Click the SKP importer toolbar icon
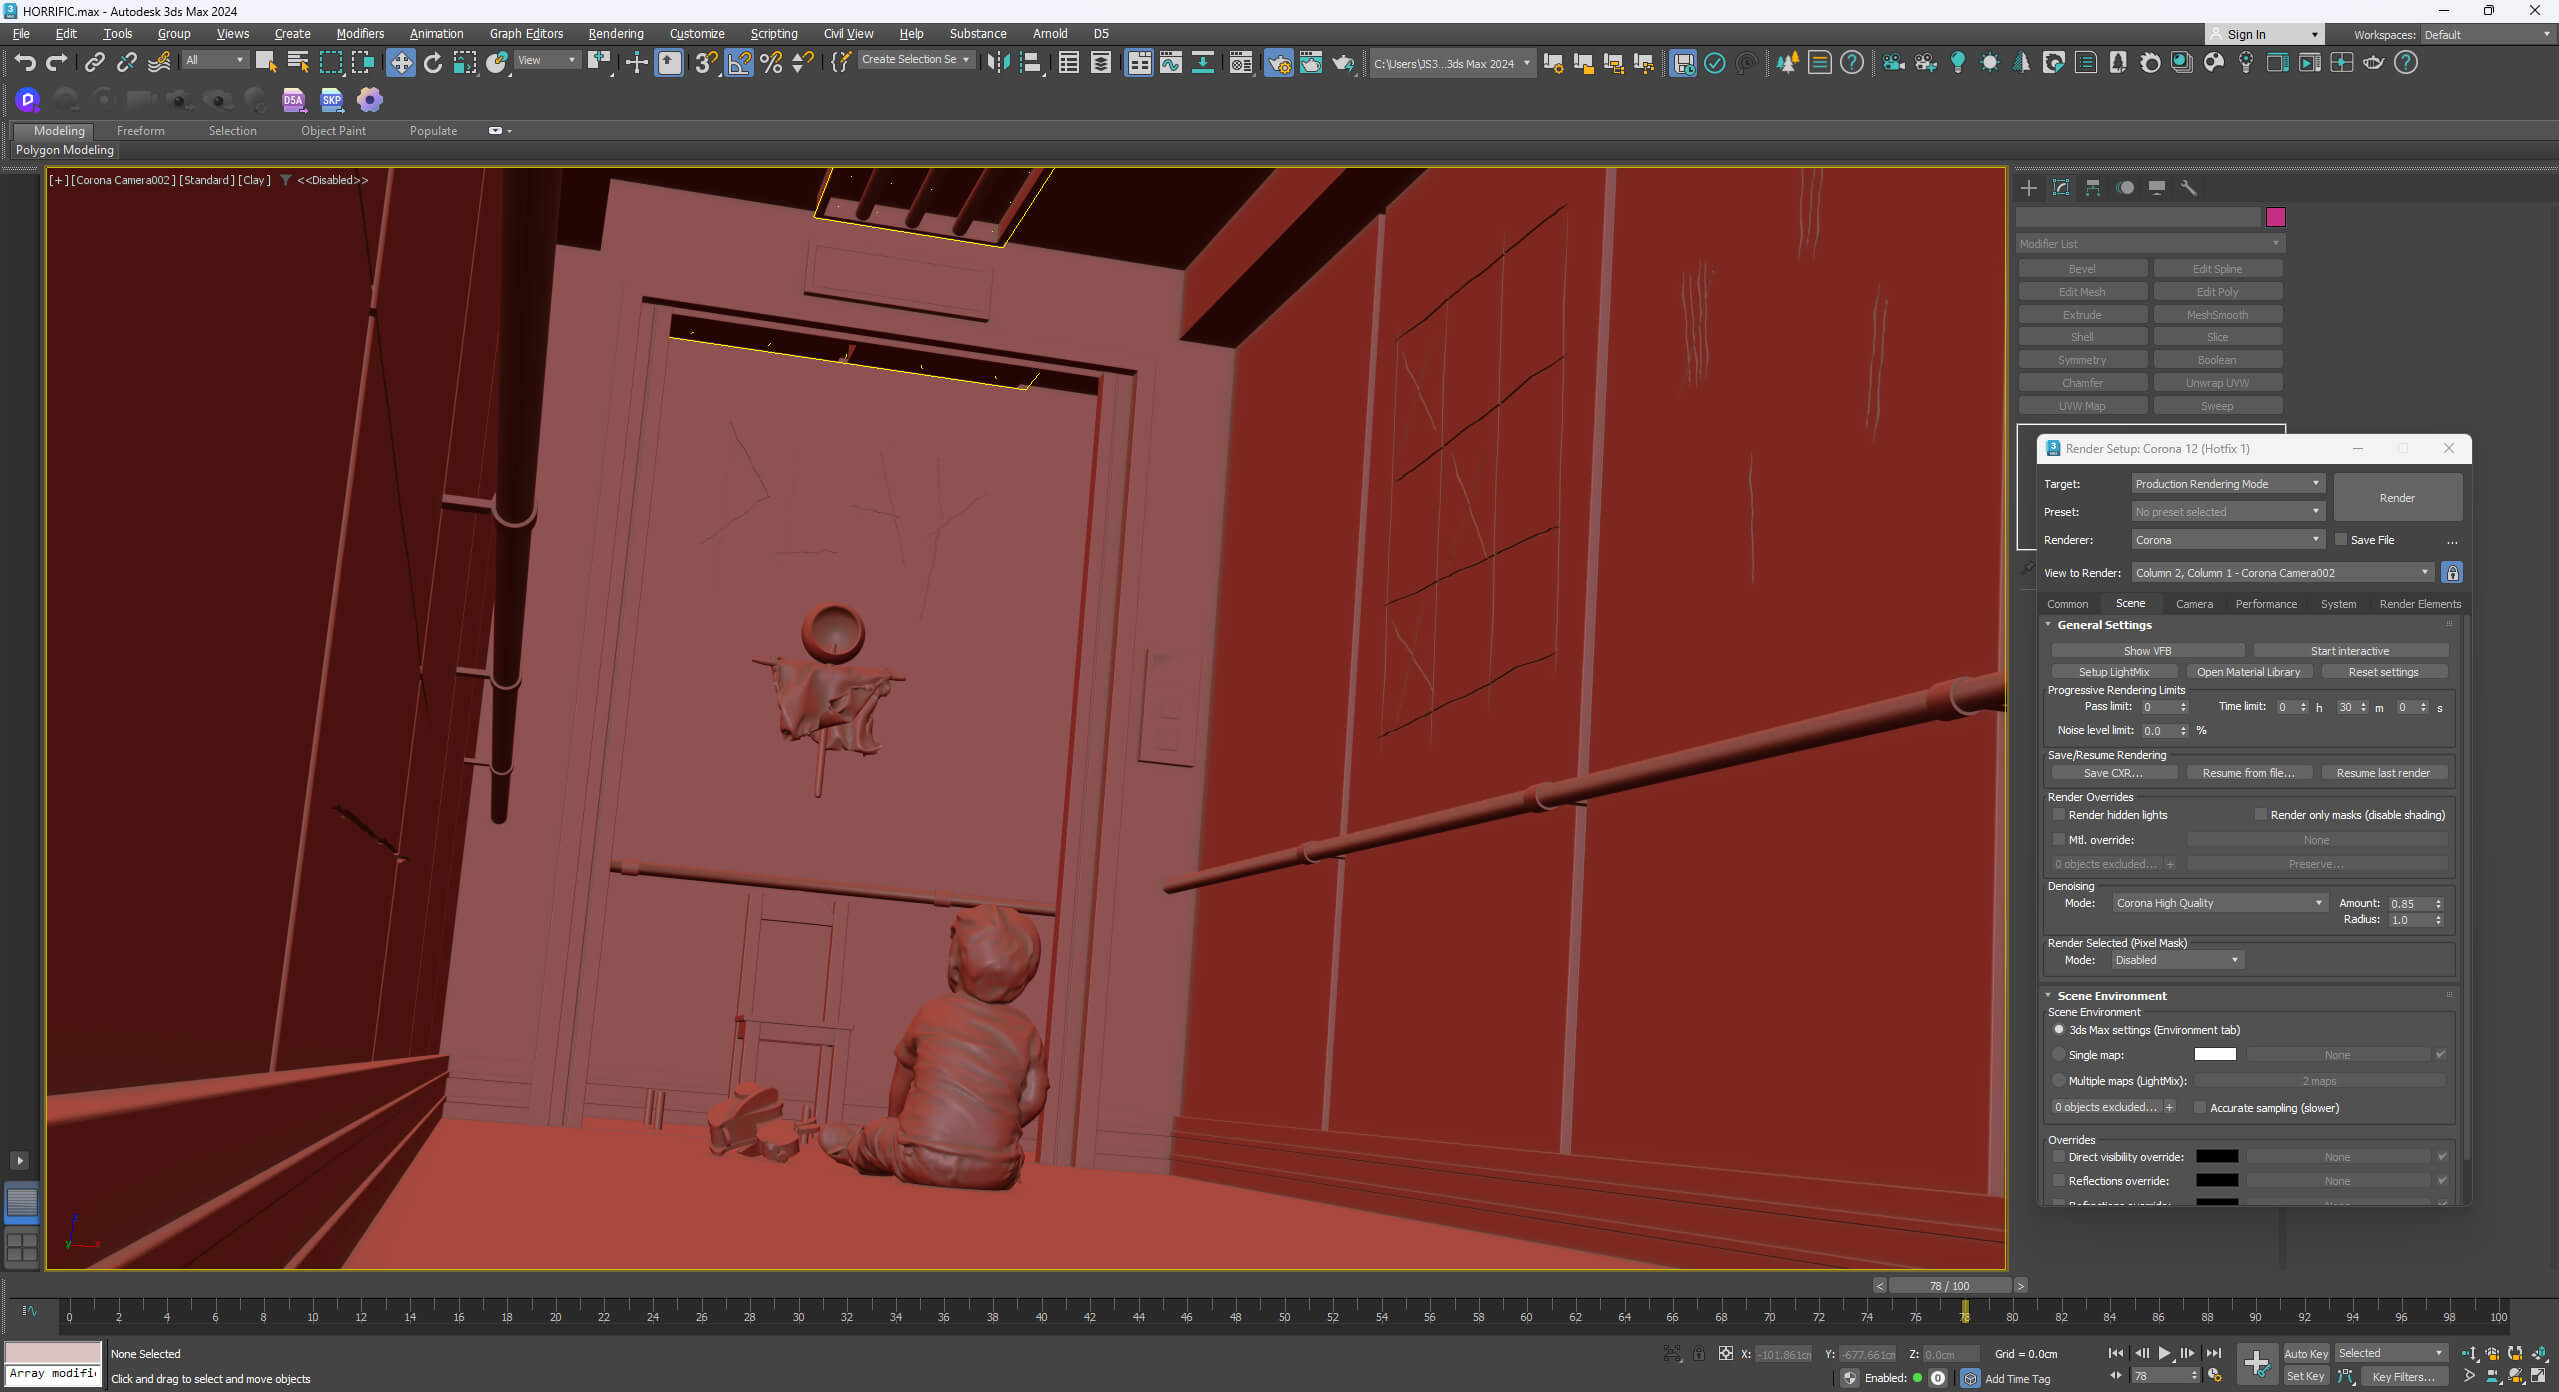 point(331,99)
